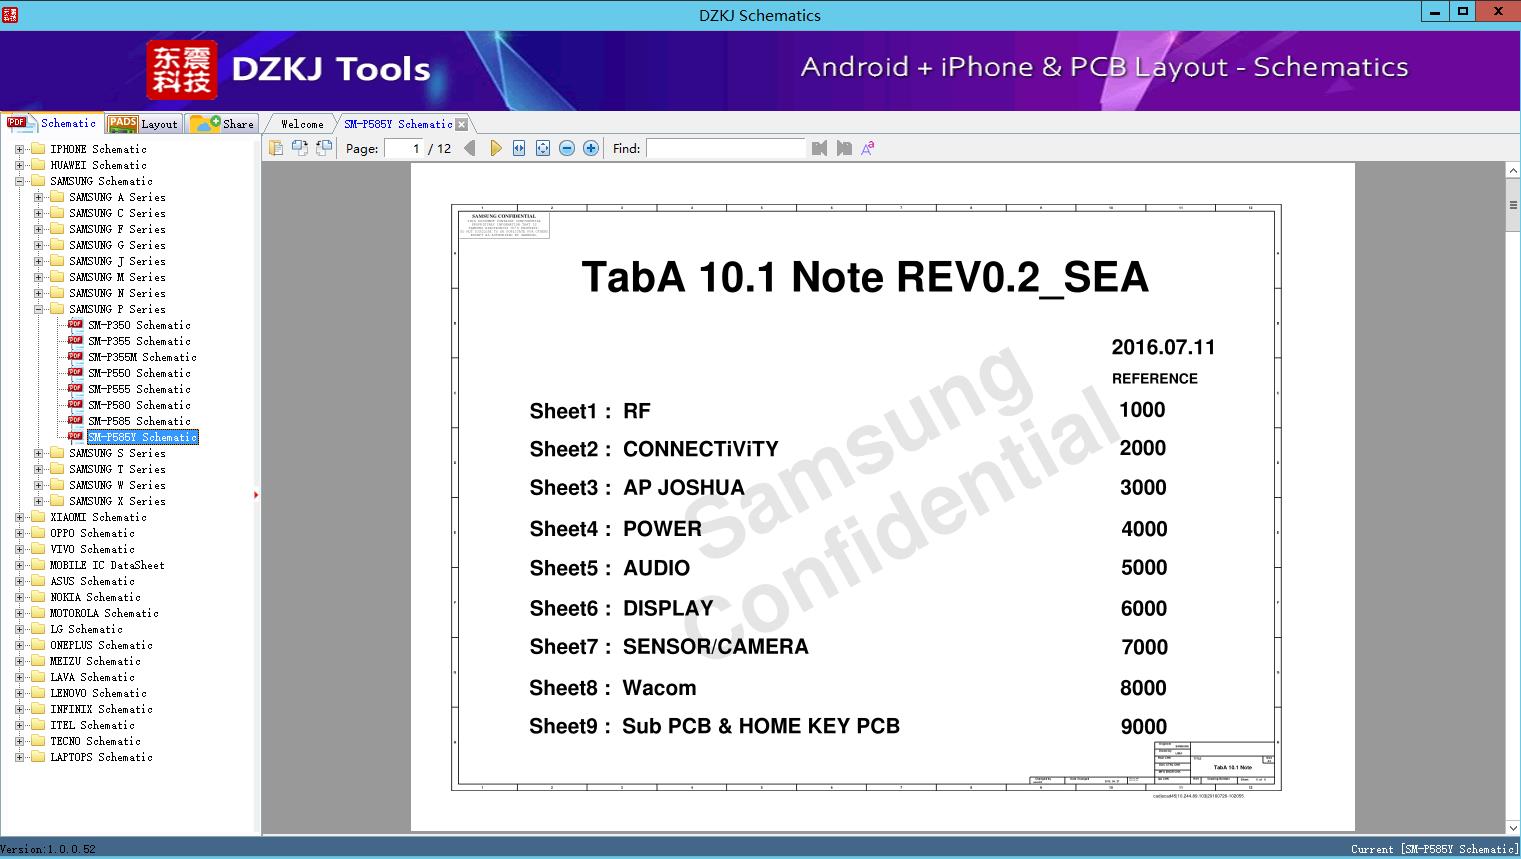The height and width of the screenshot is (859, 1521).
Task: Select the ONEPLUS Schematic folder
Action: coord(101,645)
